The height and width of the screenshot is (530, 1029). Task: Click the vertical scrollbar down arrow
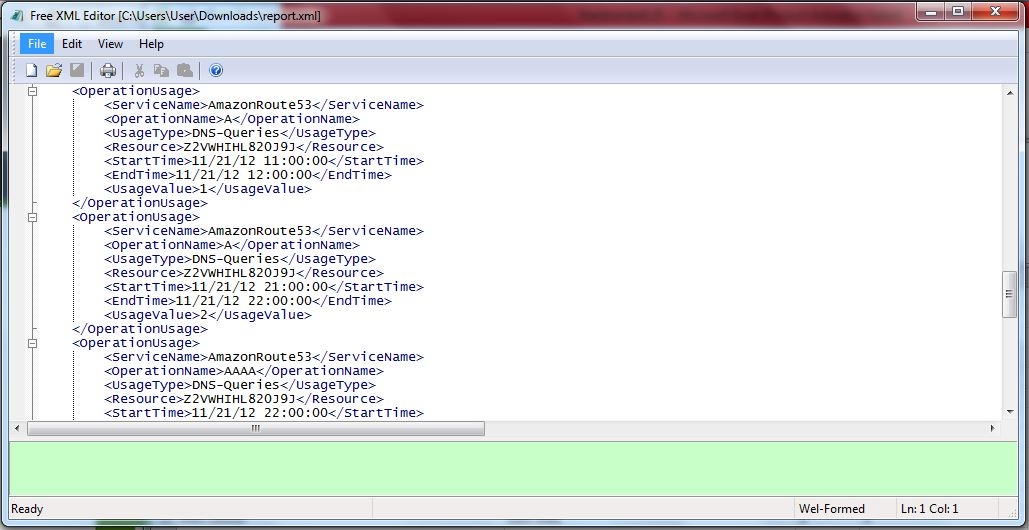point(1010,412)
